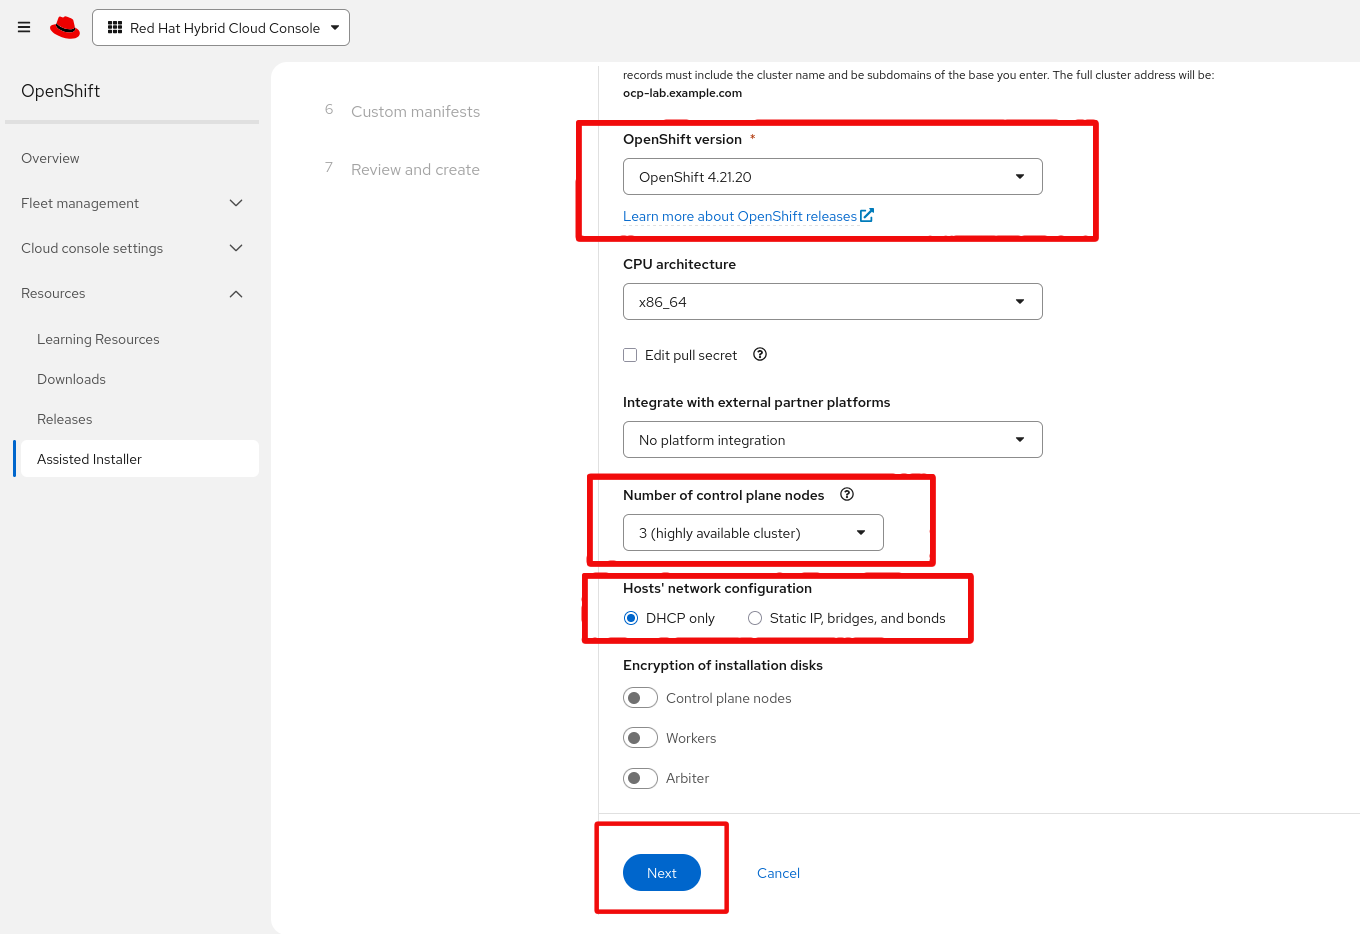Toggle disk encryption for Workers
Viewport: 1360px width, 934px height.
pos(640,738)
